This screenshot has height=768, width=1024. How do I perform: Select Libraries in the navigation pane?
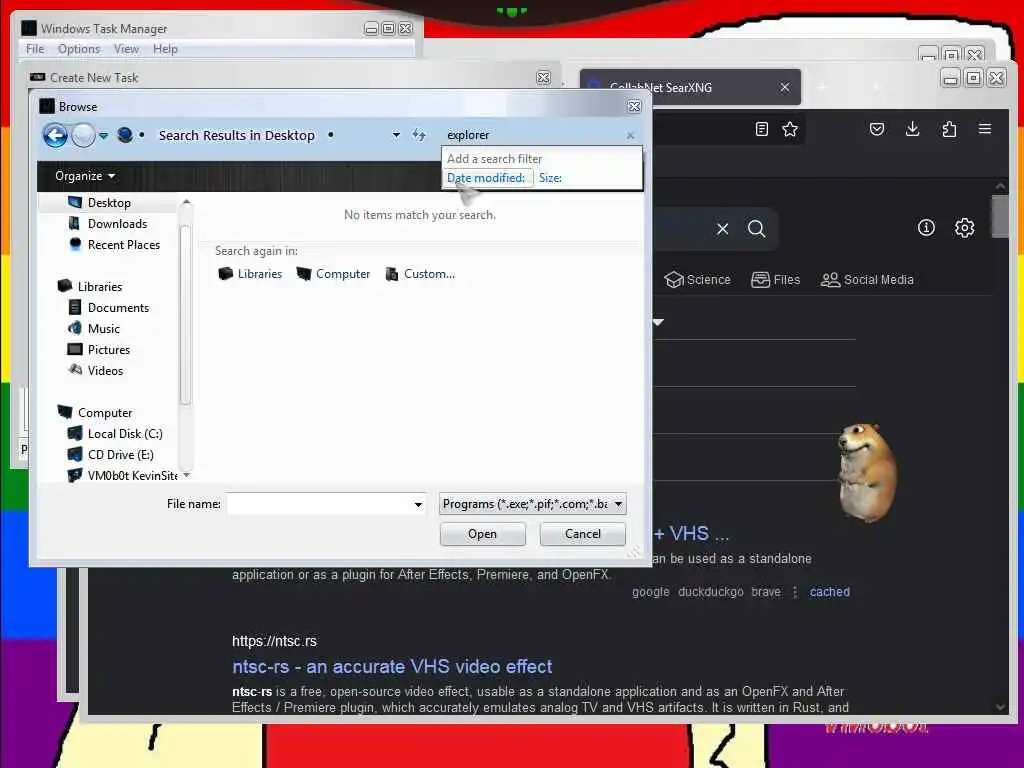point(99,286)
